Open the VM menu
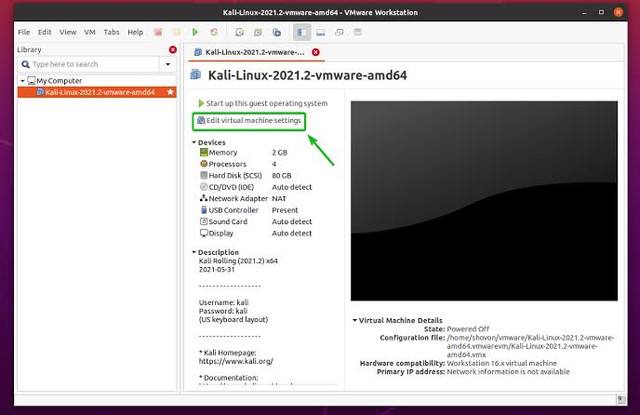This screenshot has height=415, width=640. click(x=90, y=32)
